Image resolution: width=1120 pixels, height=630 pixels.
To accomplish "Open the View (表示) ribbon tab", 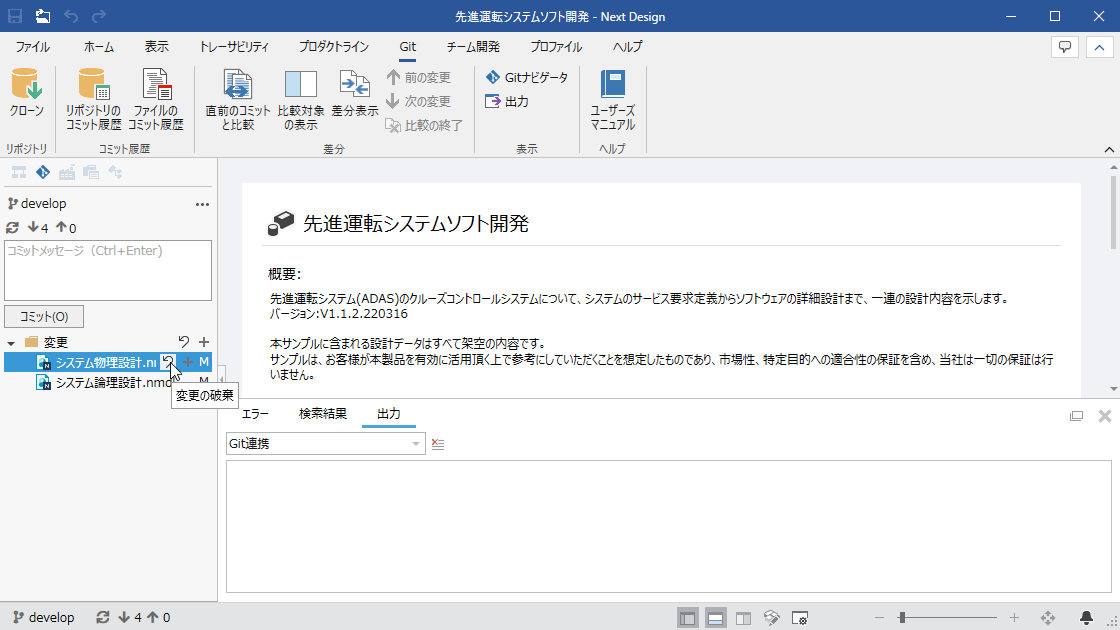I will click(156, 47).
